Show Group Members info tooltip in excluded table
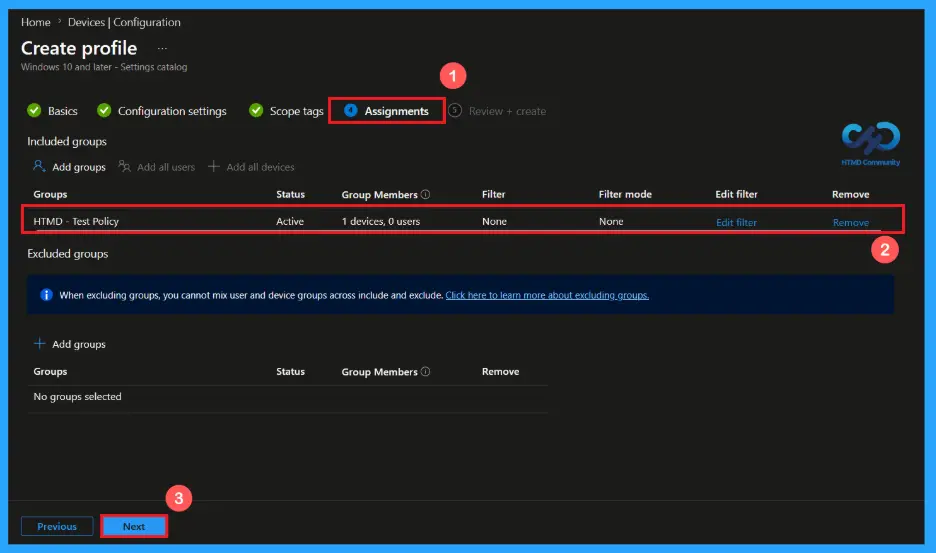The height and width of the screenshot is (553, 936). pos(426,371)
